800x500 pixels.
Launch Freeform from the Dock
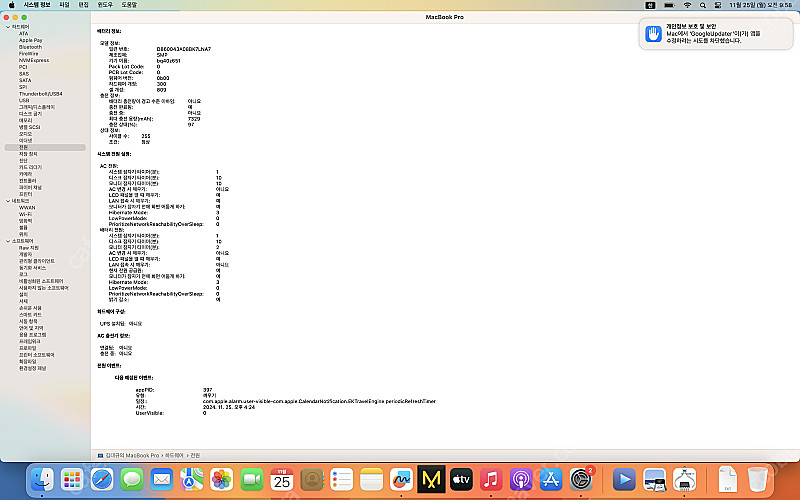coord(402,480)
